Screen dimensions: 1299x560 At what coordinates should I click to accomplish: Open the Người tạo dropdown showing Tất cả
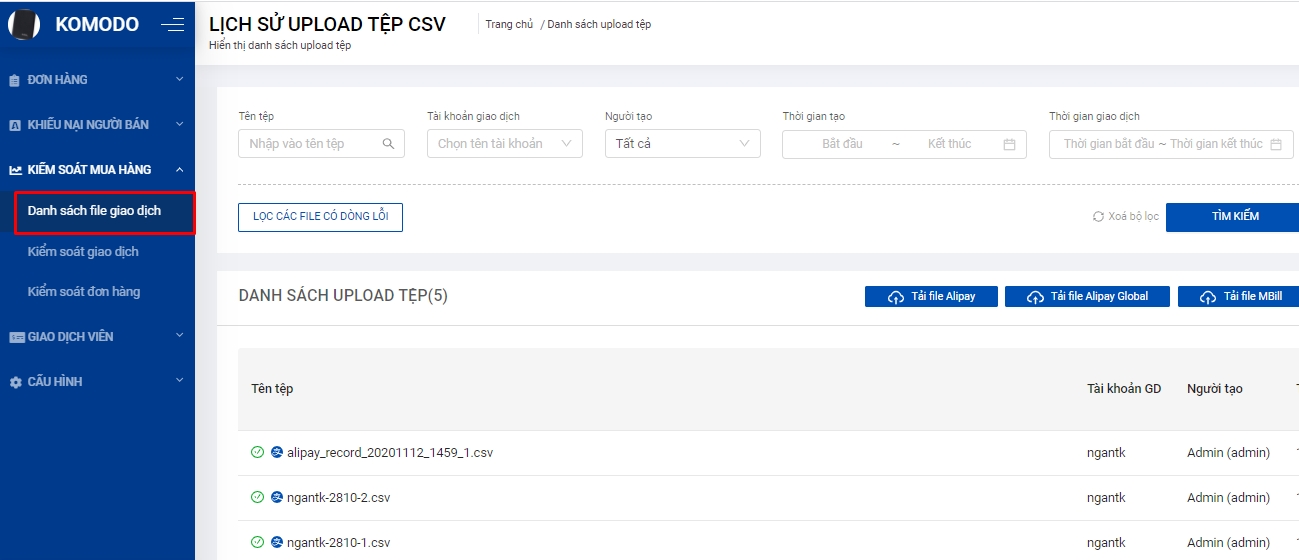682,144
